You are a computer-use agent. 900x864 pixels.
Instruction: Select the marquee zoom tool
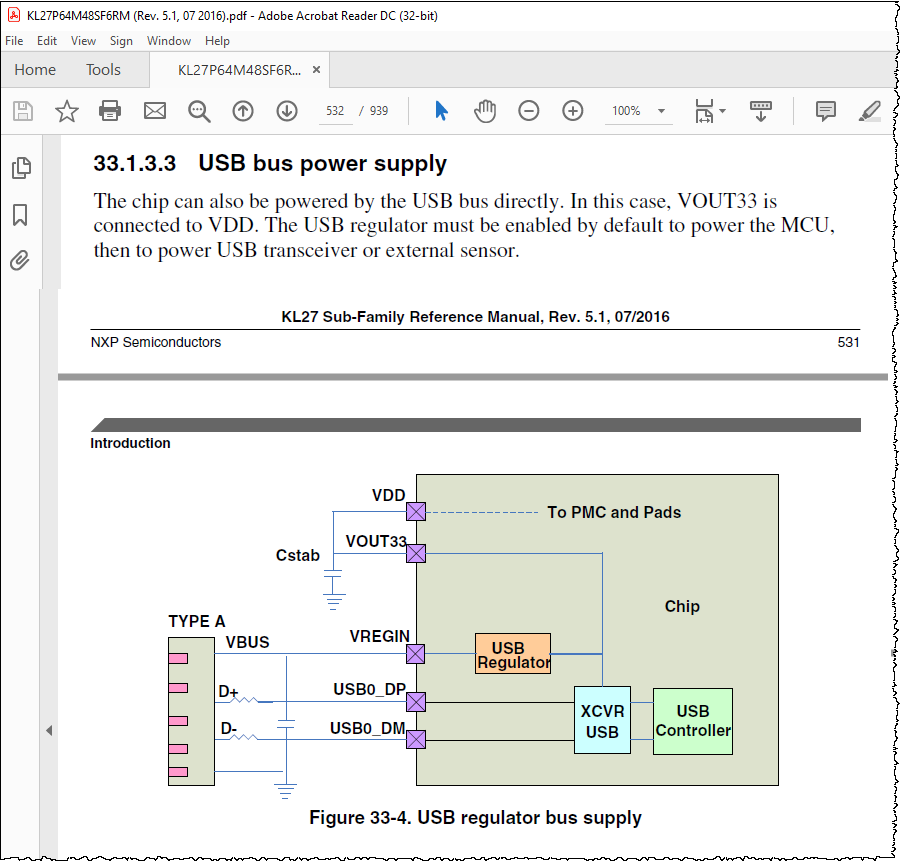(x=198, y=111)
